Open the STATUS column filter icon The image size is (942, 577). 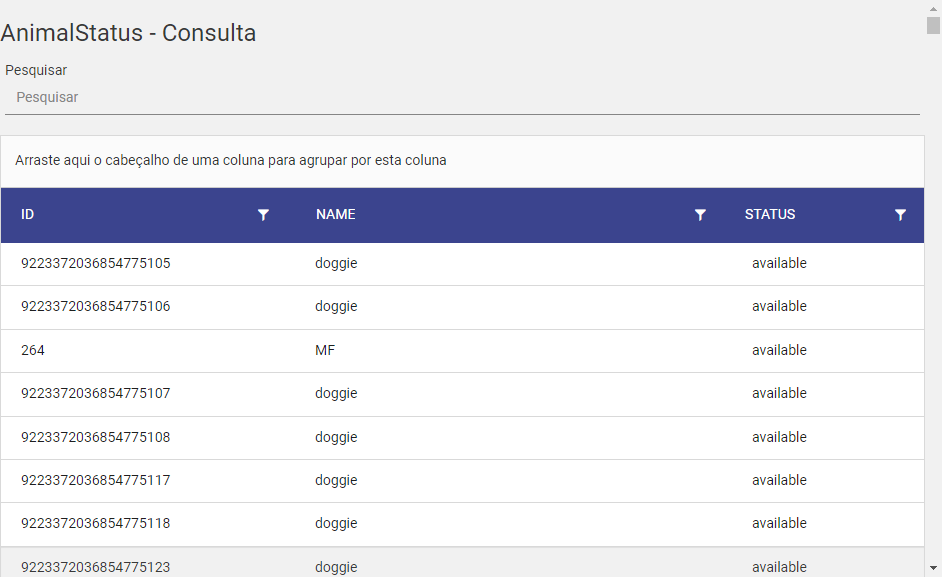click(x=900, y=215)
